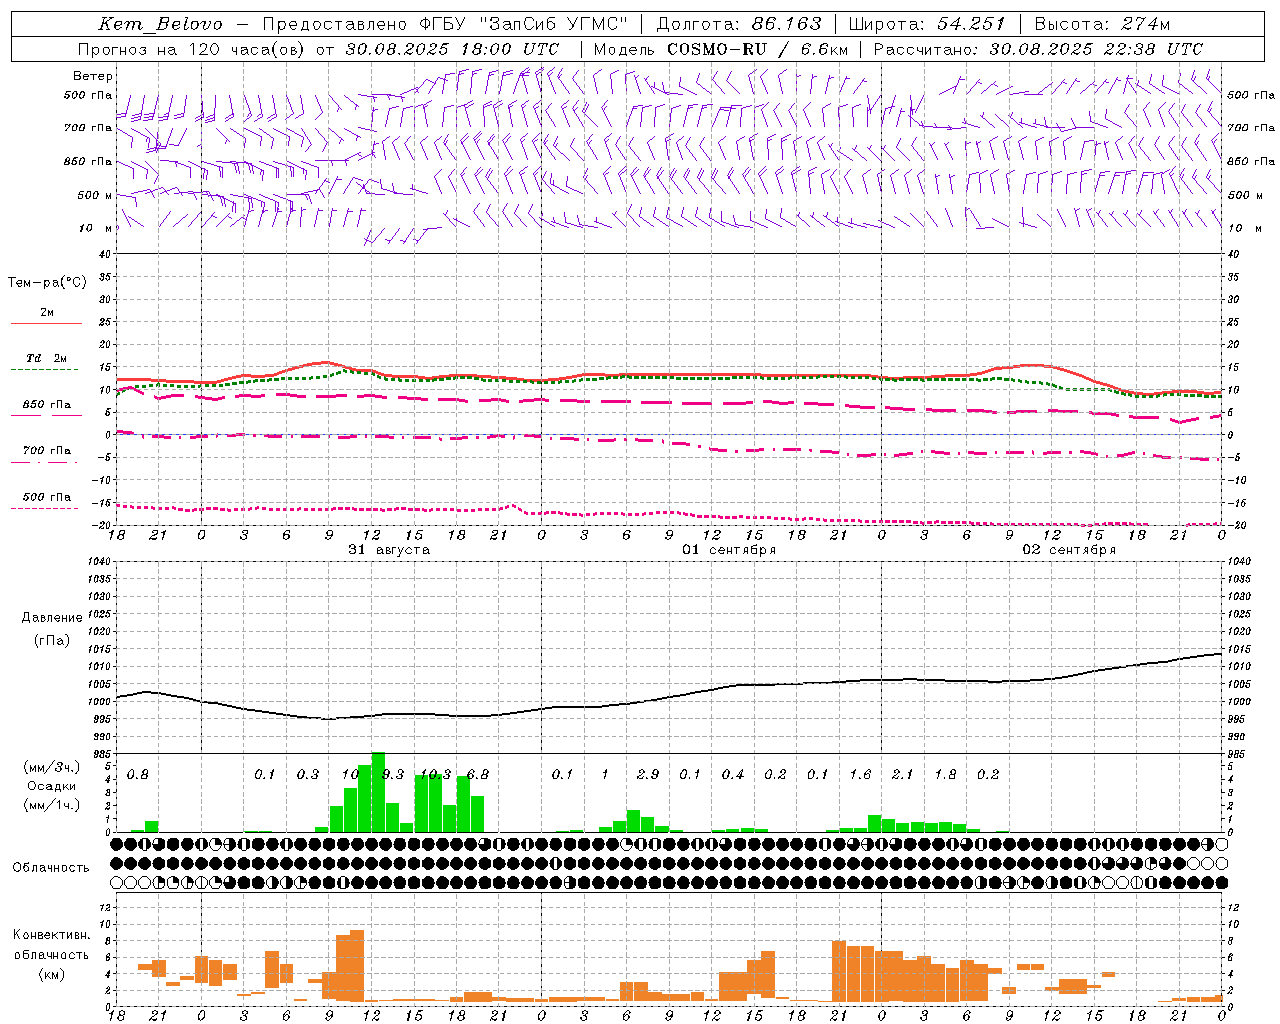This screenshot has width=1280, height=1024.
Task: Click the Осадки precipitation label
Action: tap(51, 786)
